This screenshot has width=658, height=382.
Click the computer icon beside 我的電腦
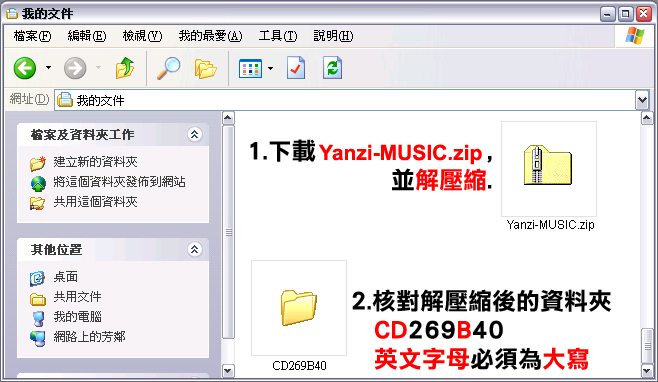[x=38, y=319]
